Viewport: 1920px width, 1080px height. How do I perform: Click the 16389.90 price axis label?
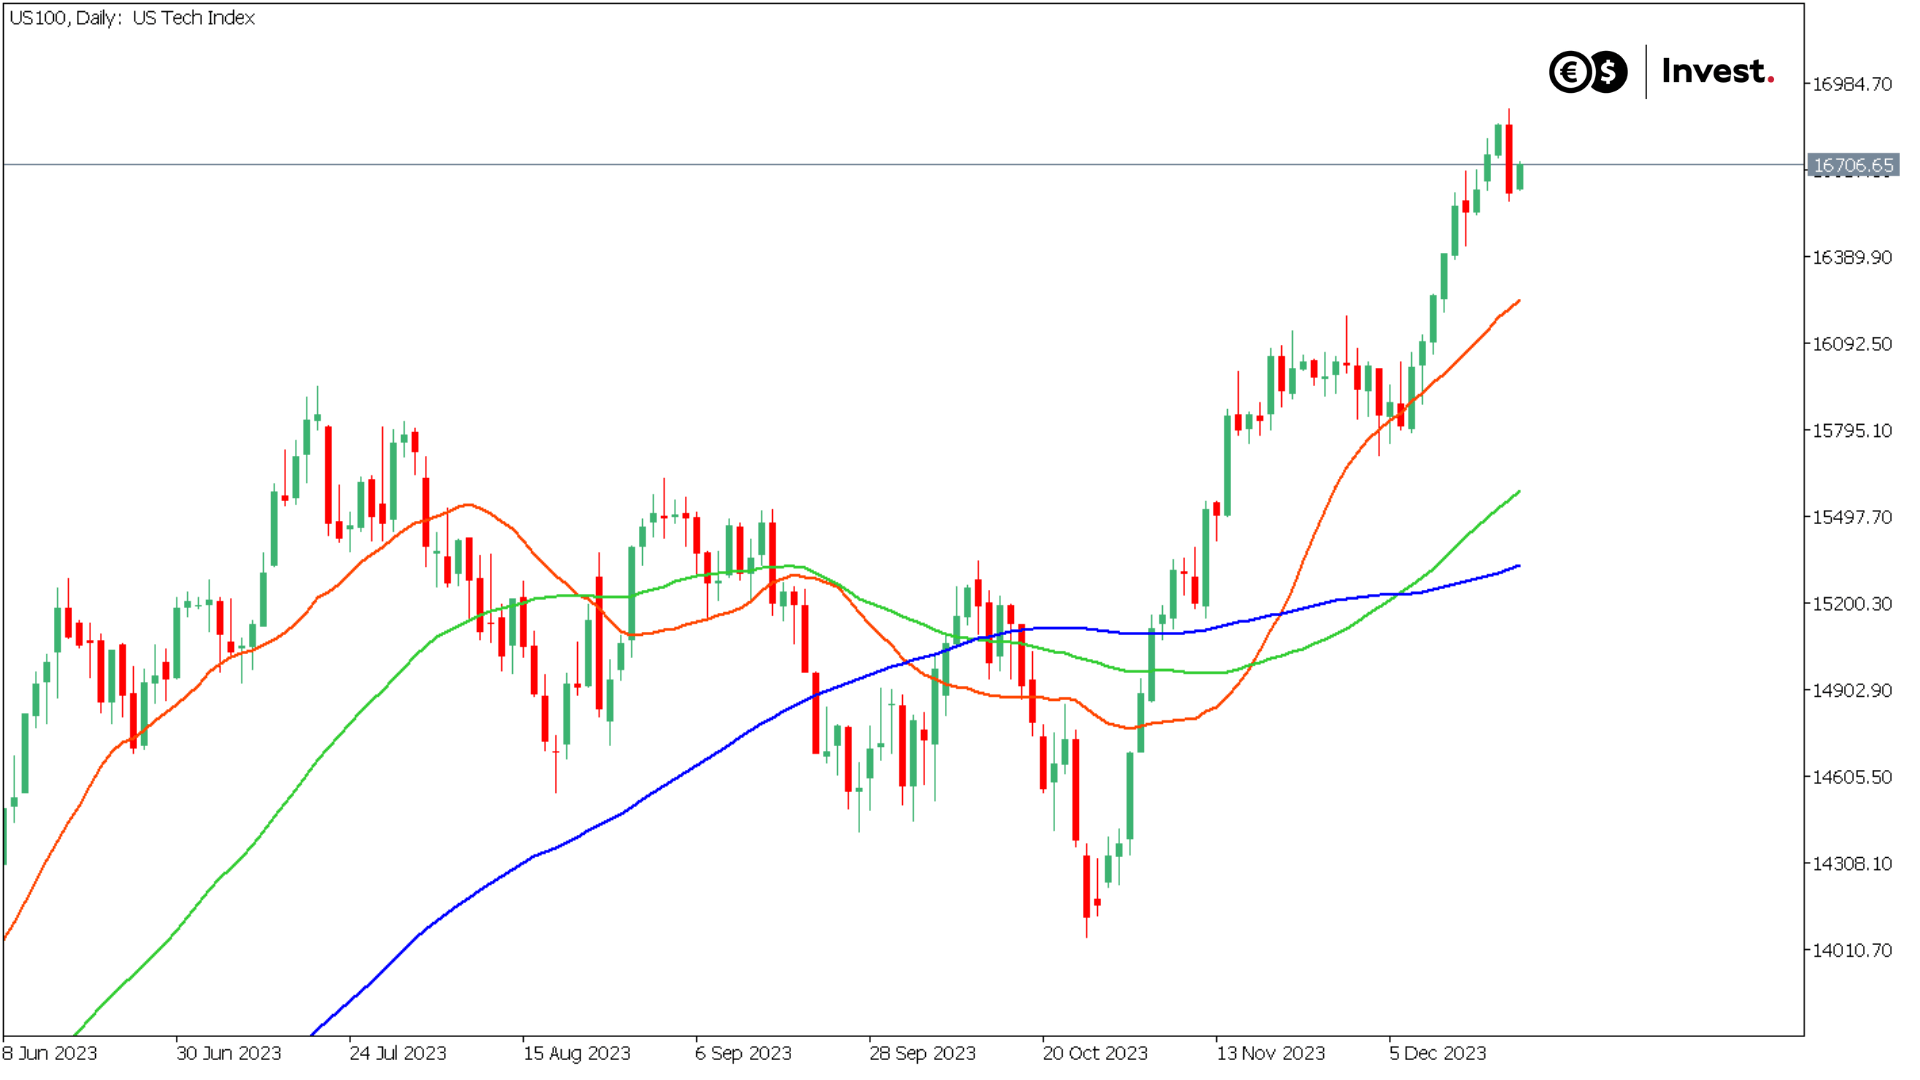pos(1852,257)
